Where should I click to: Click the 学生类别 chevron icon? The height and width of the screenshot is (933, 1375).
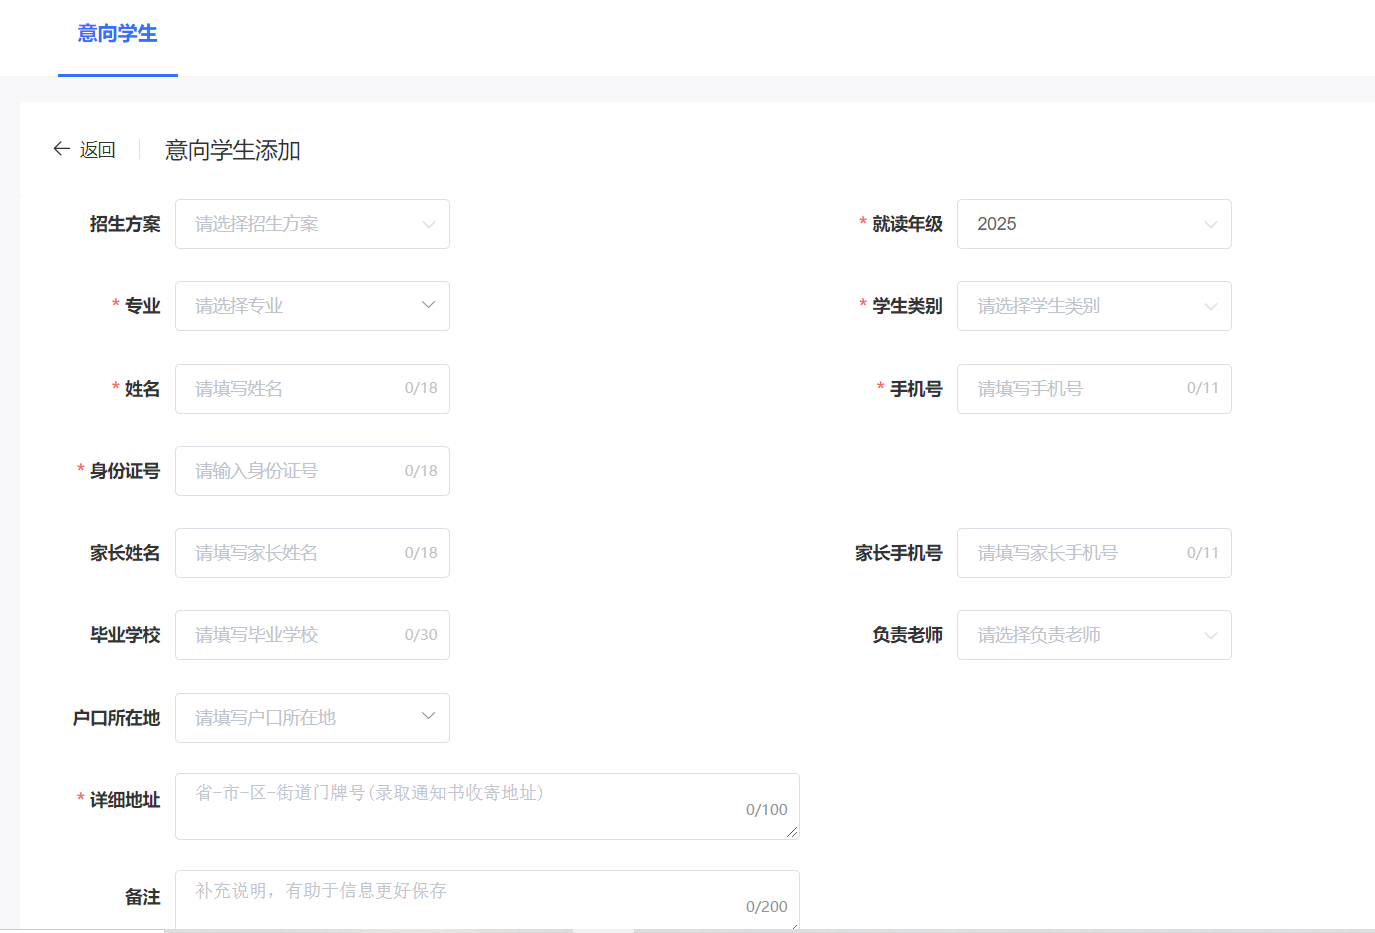1210,306
